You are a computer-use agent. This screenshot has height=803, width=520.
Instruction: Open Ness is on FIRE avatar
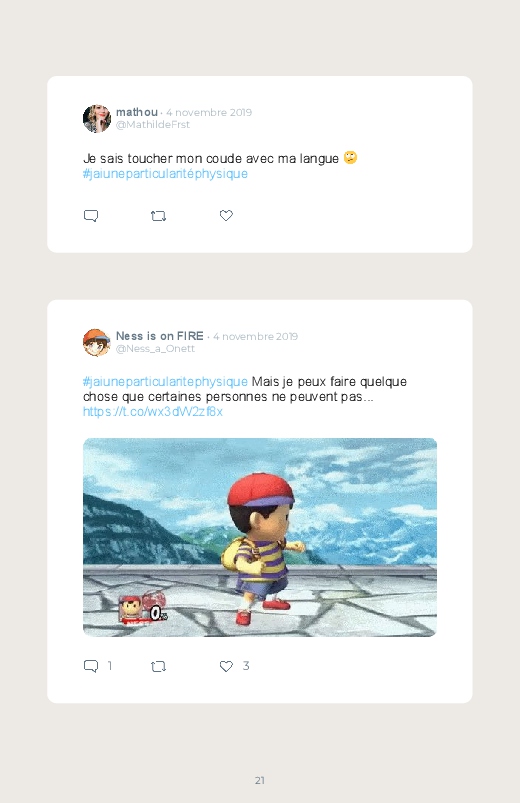click(97, 342)
